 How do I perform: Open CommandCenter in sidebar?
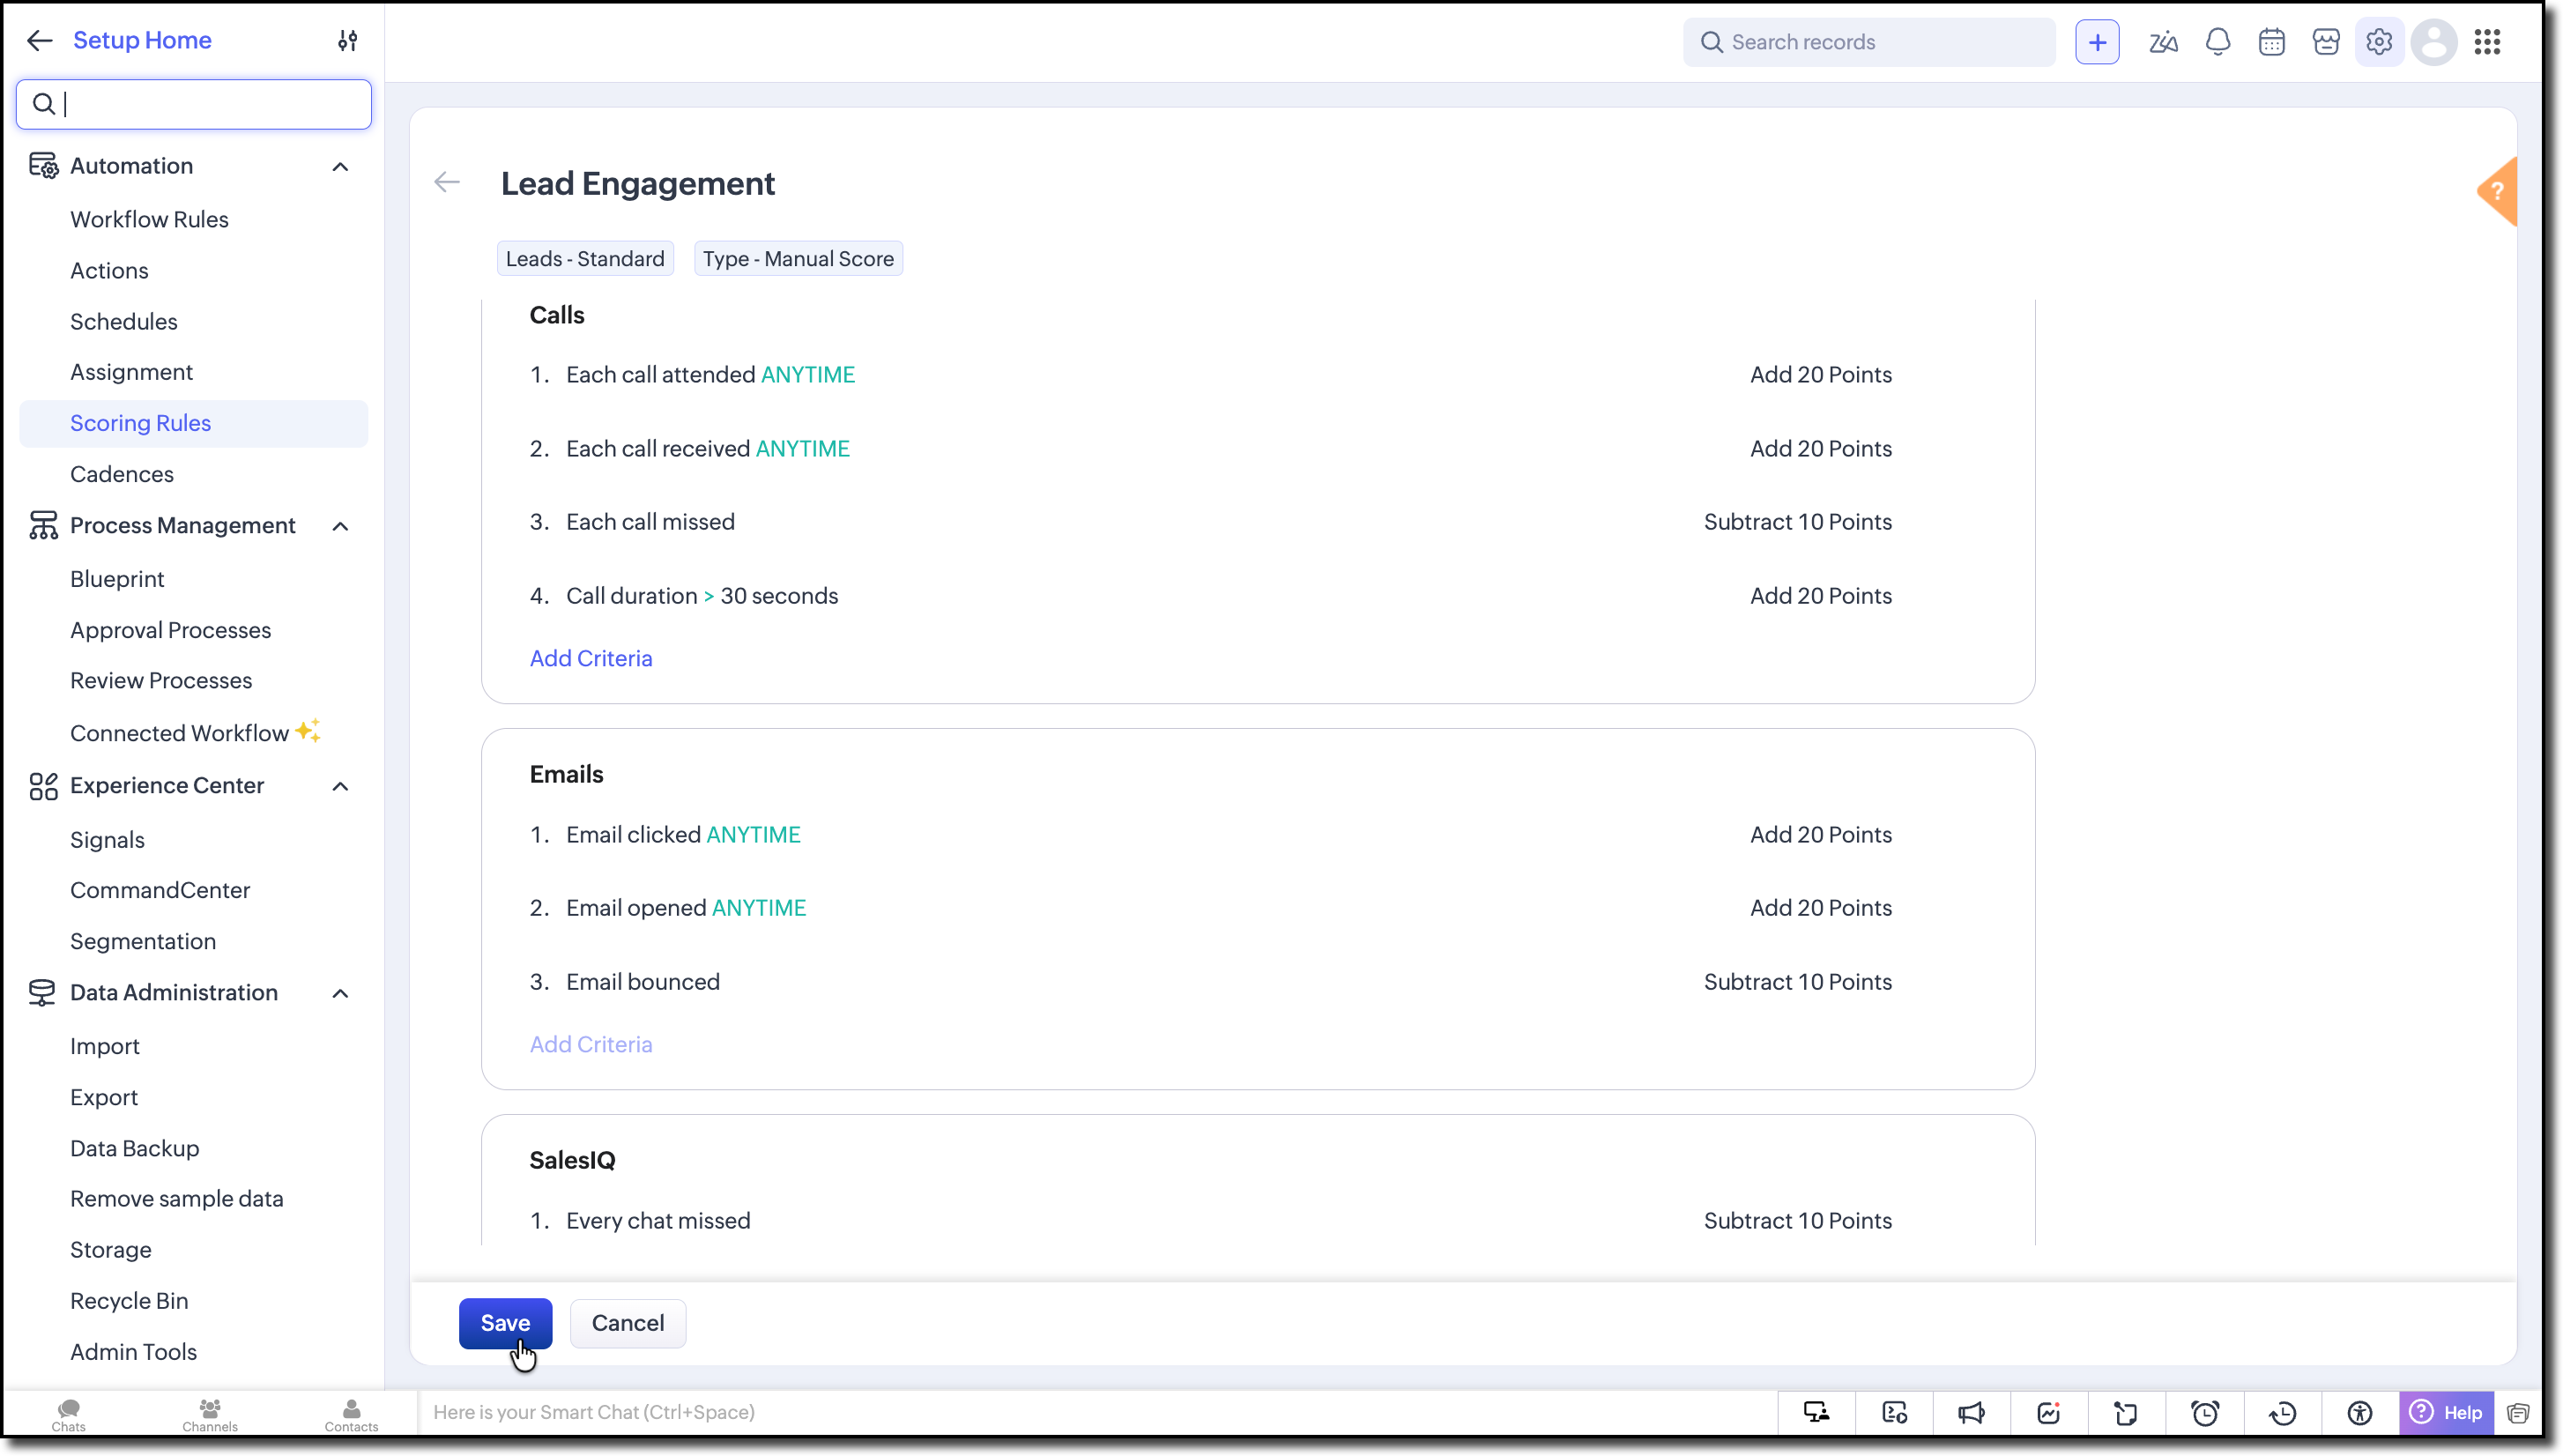pos(160,890)
